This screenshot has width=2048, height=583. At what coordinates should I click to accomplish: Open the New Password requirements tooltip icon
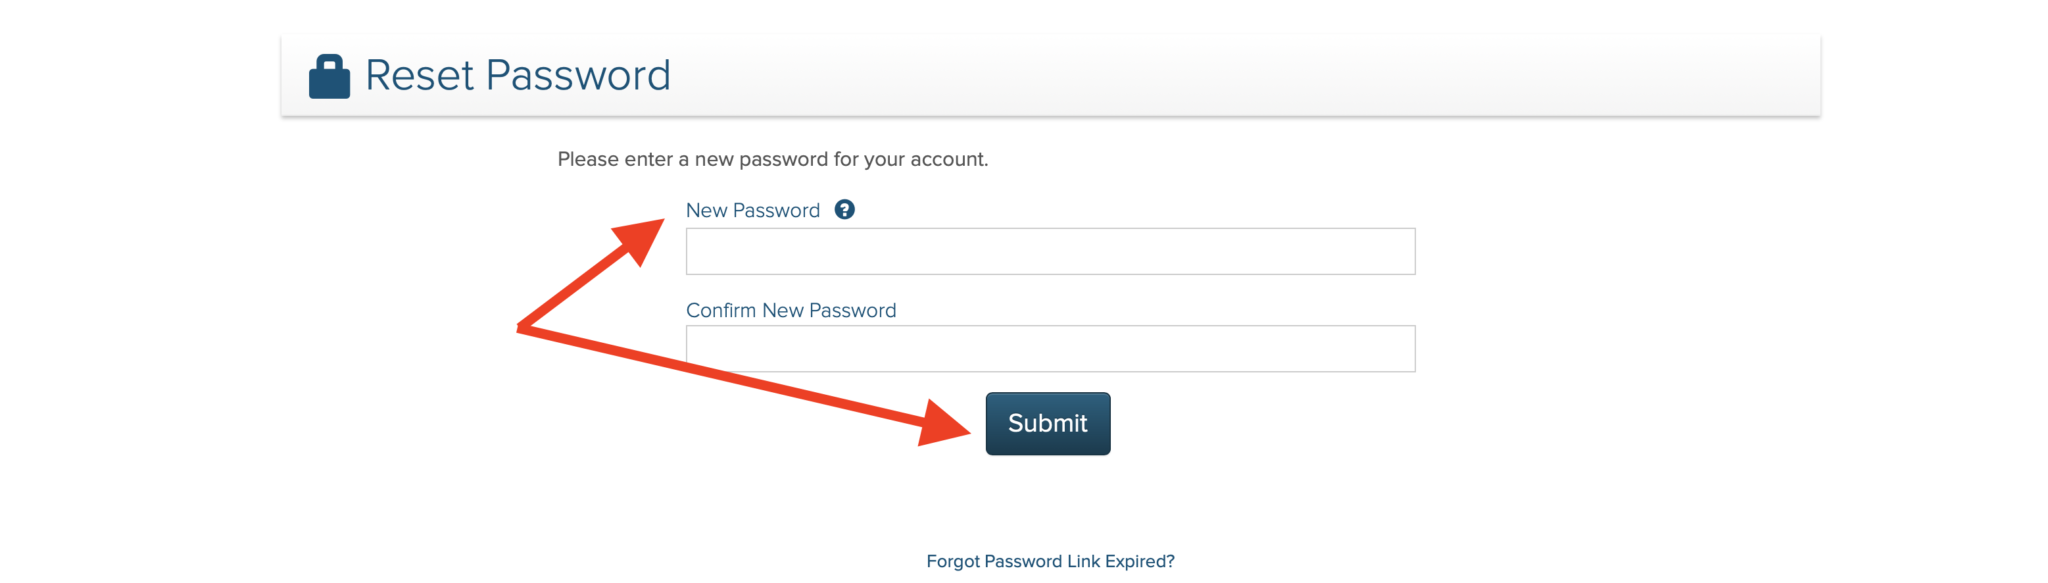pos(844,210)
